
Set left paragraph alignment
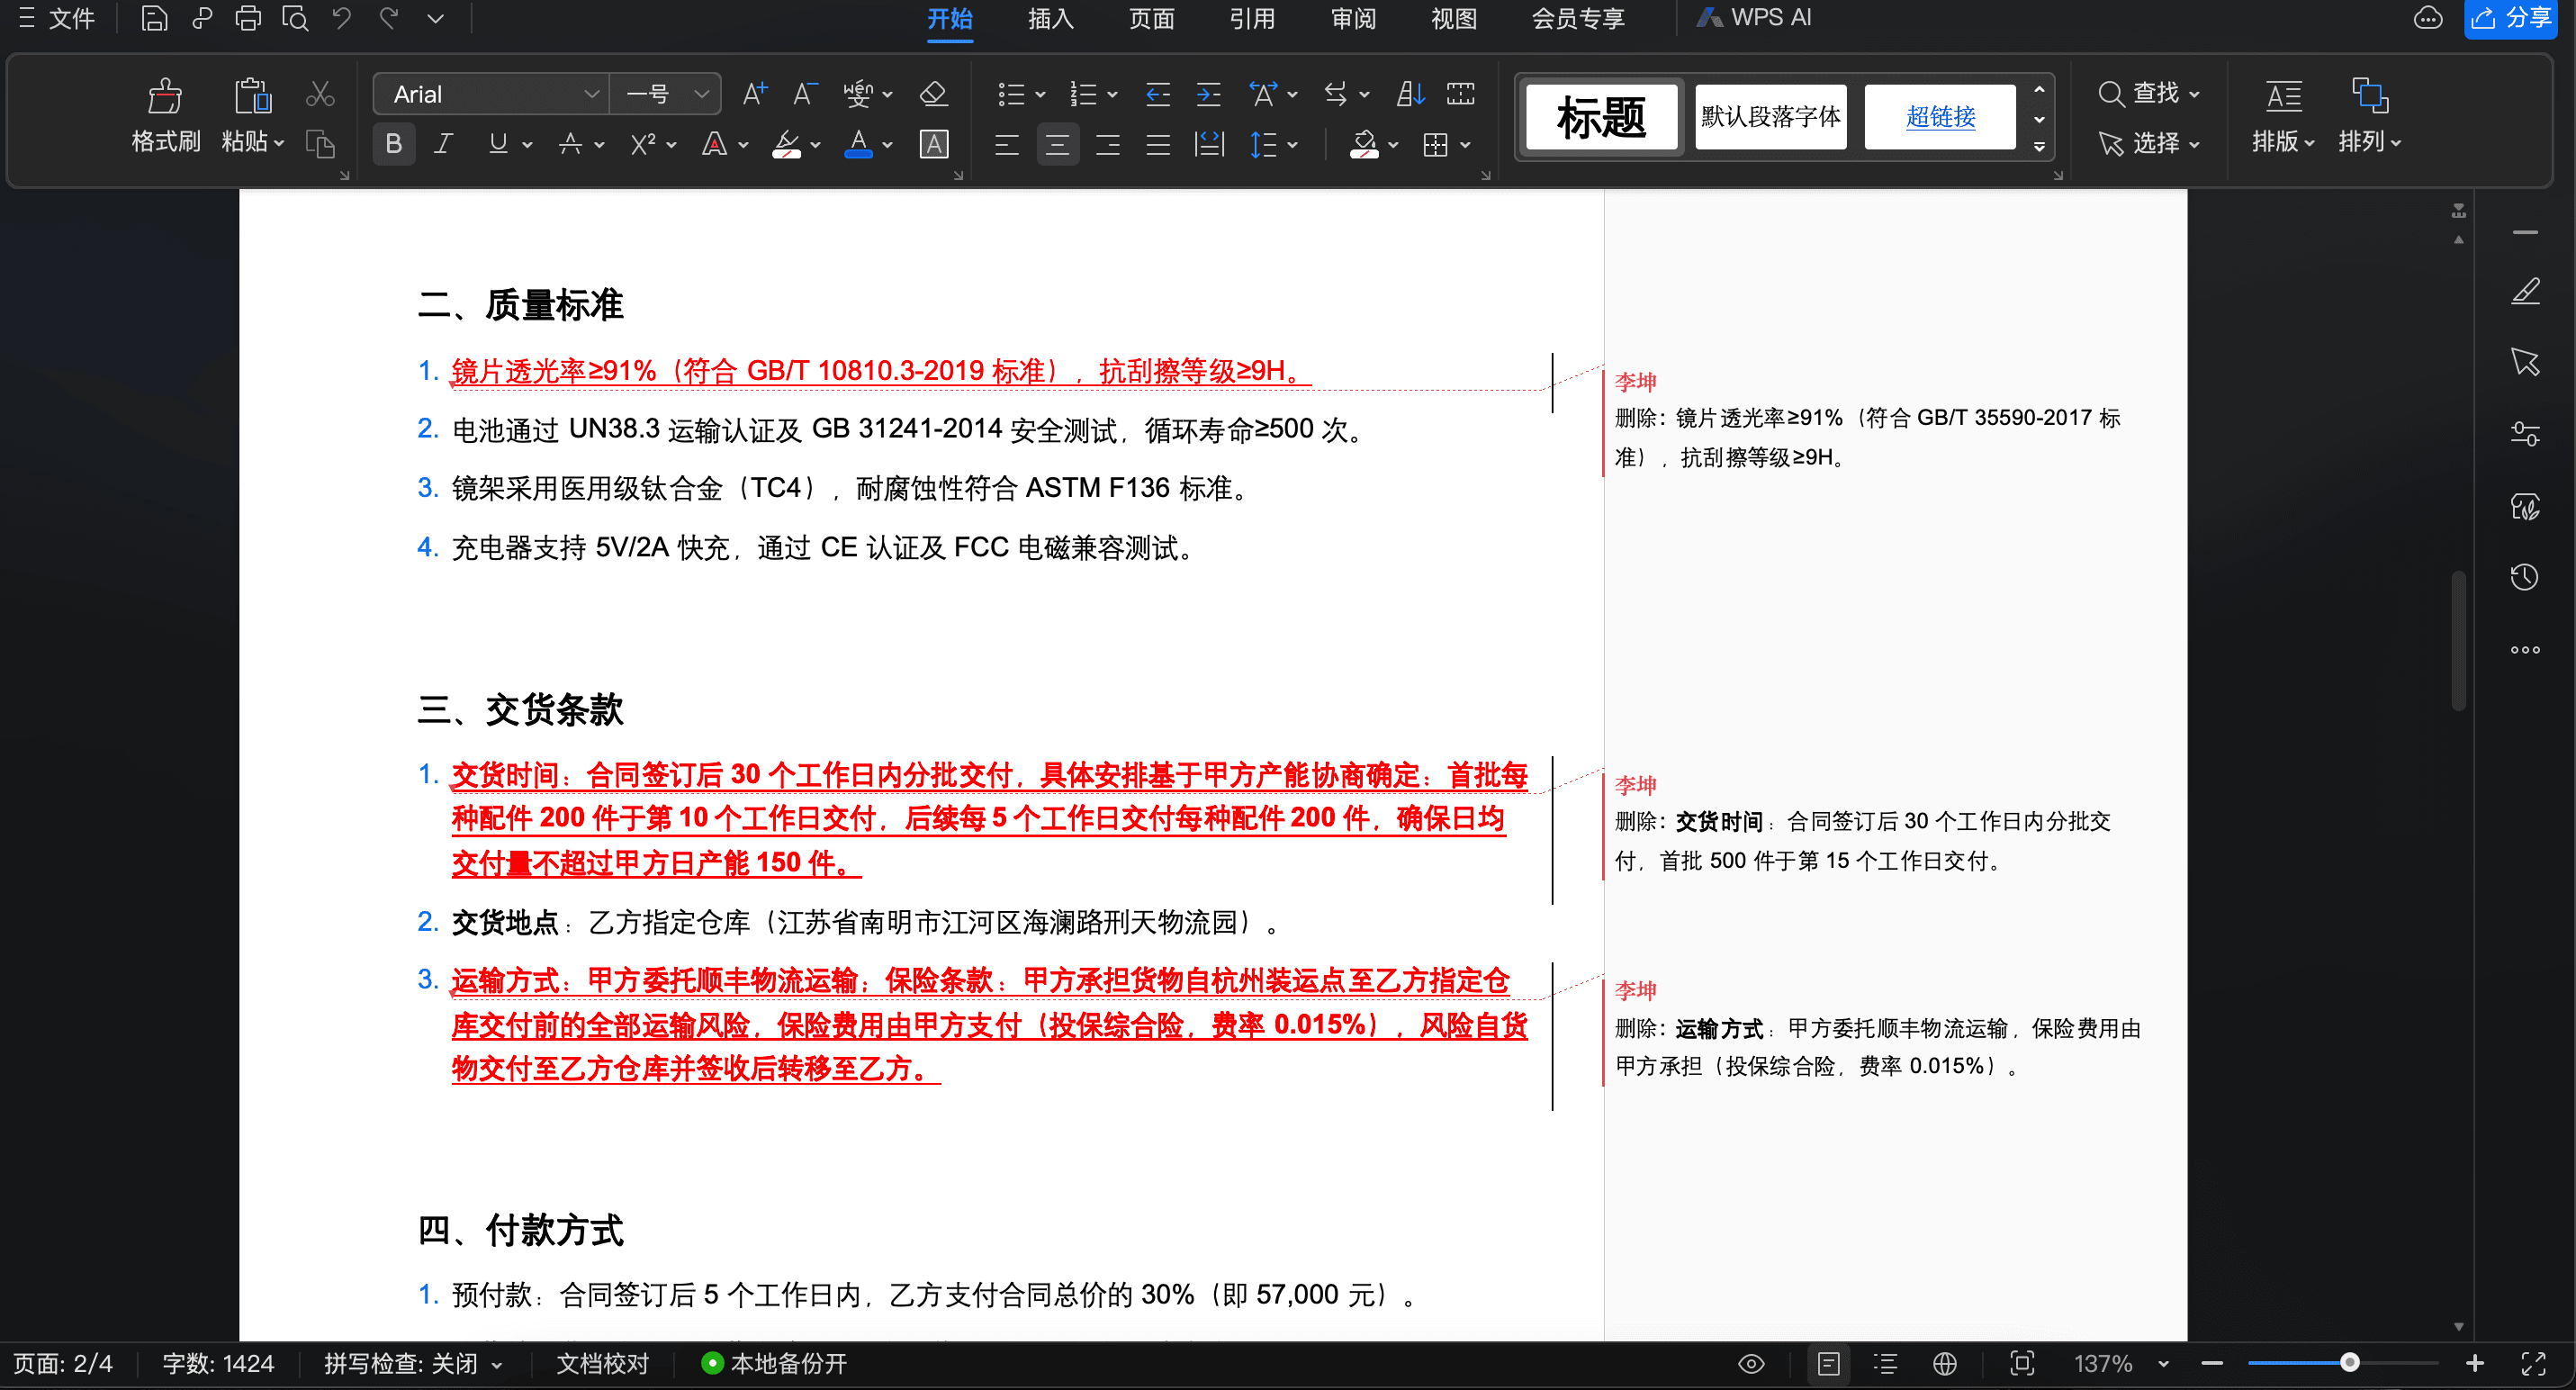tap(1007, 145)
